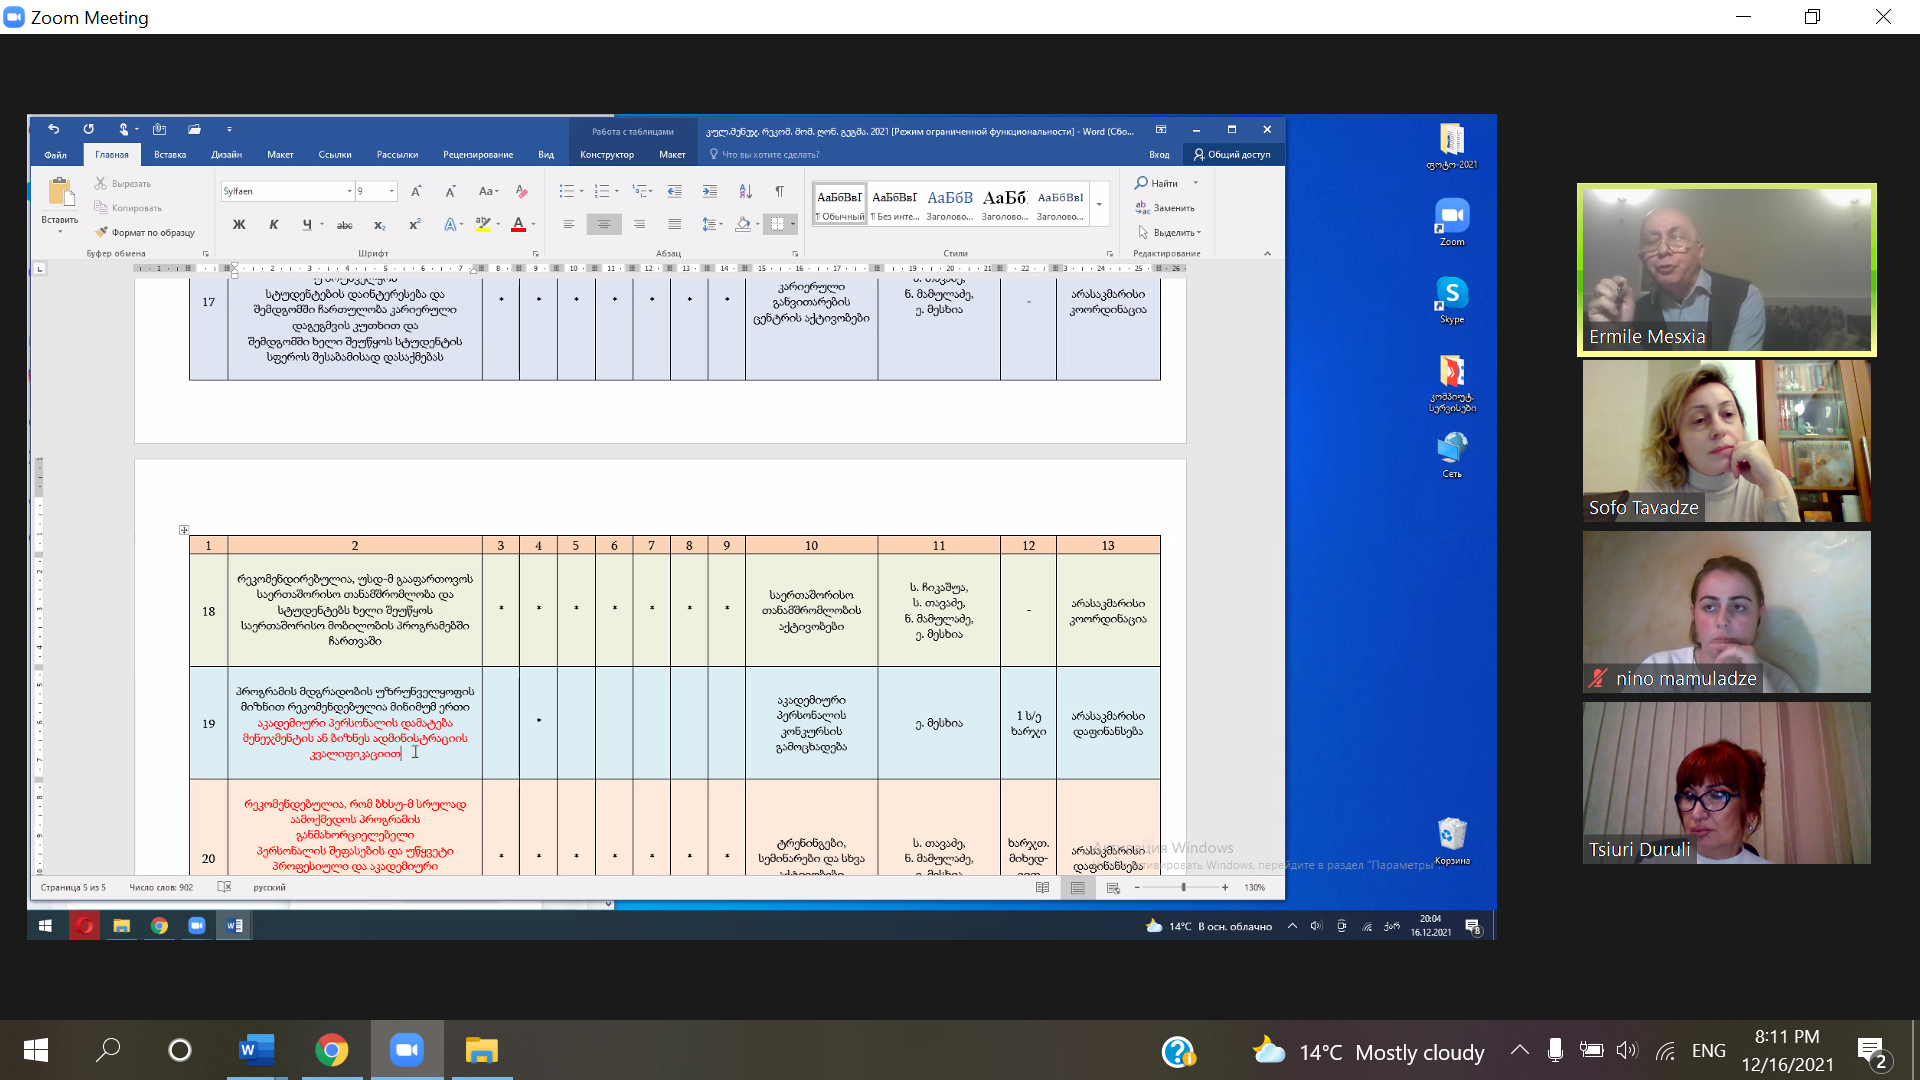This screenshot has width=1920, height=1080.
Task: Toggle Italic (К) formatting
Action: pos(273,225)
